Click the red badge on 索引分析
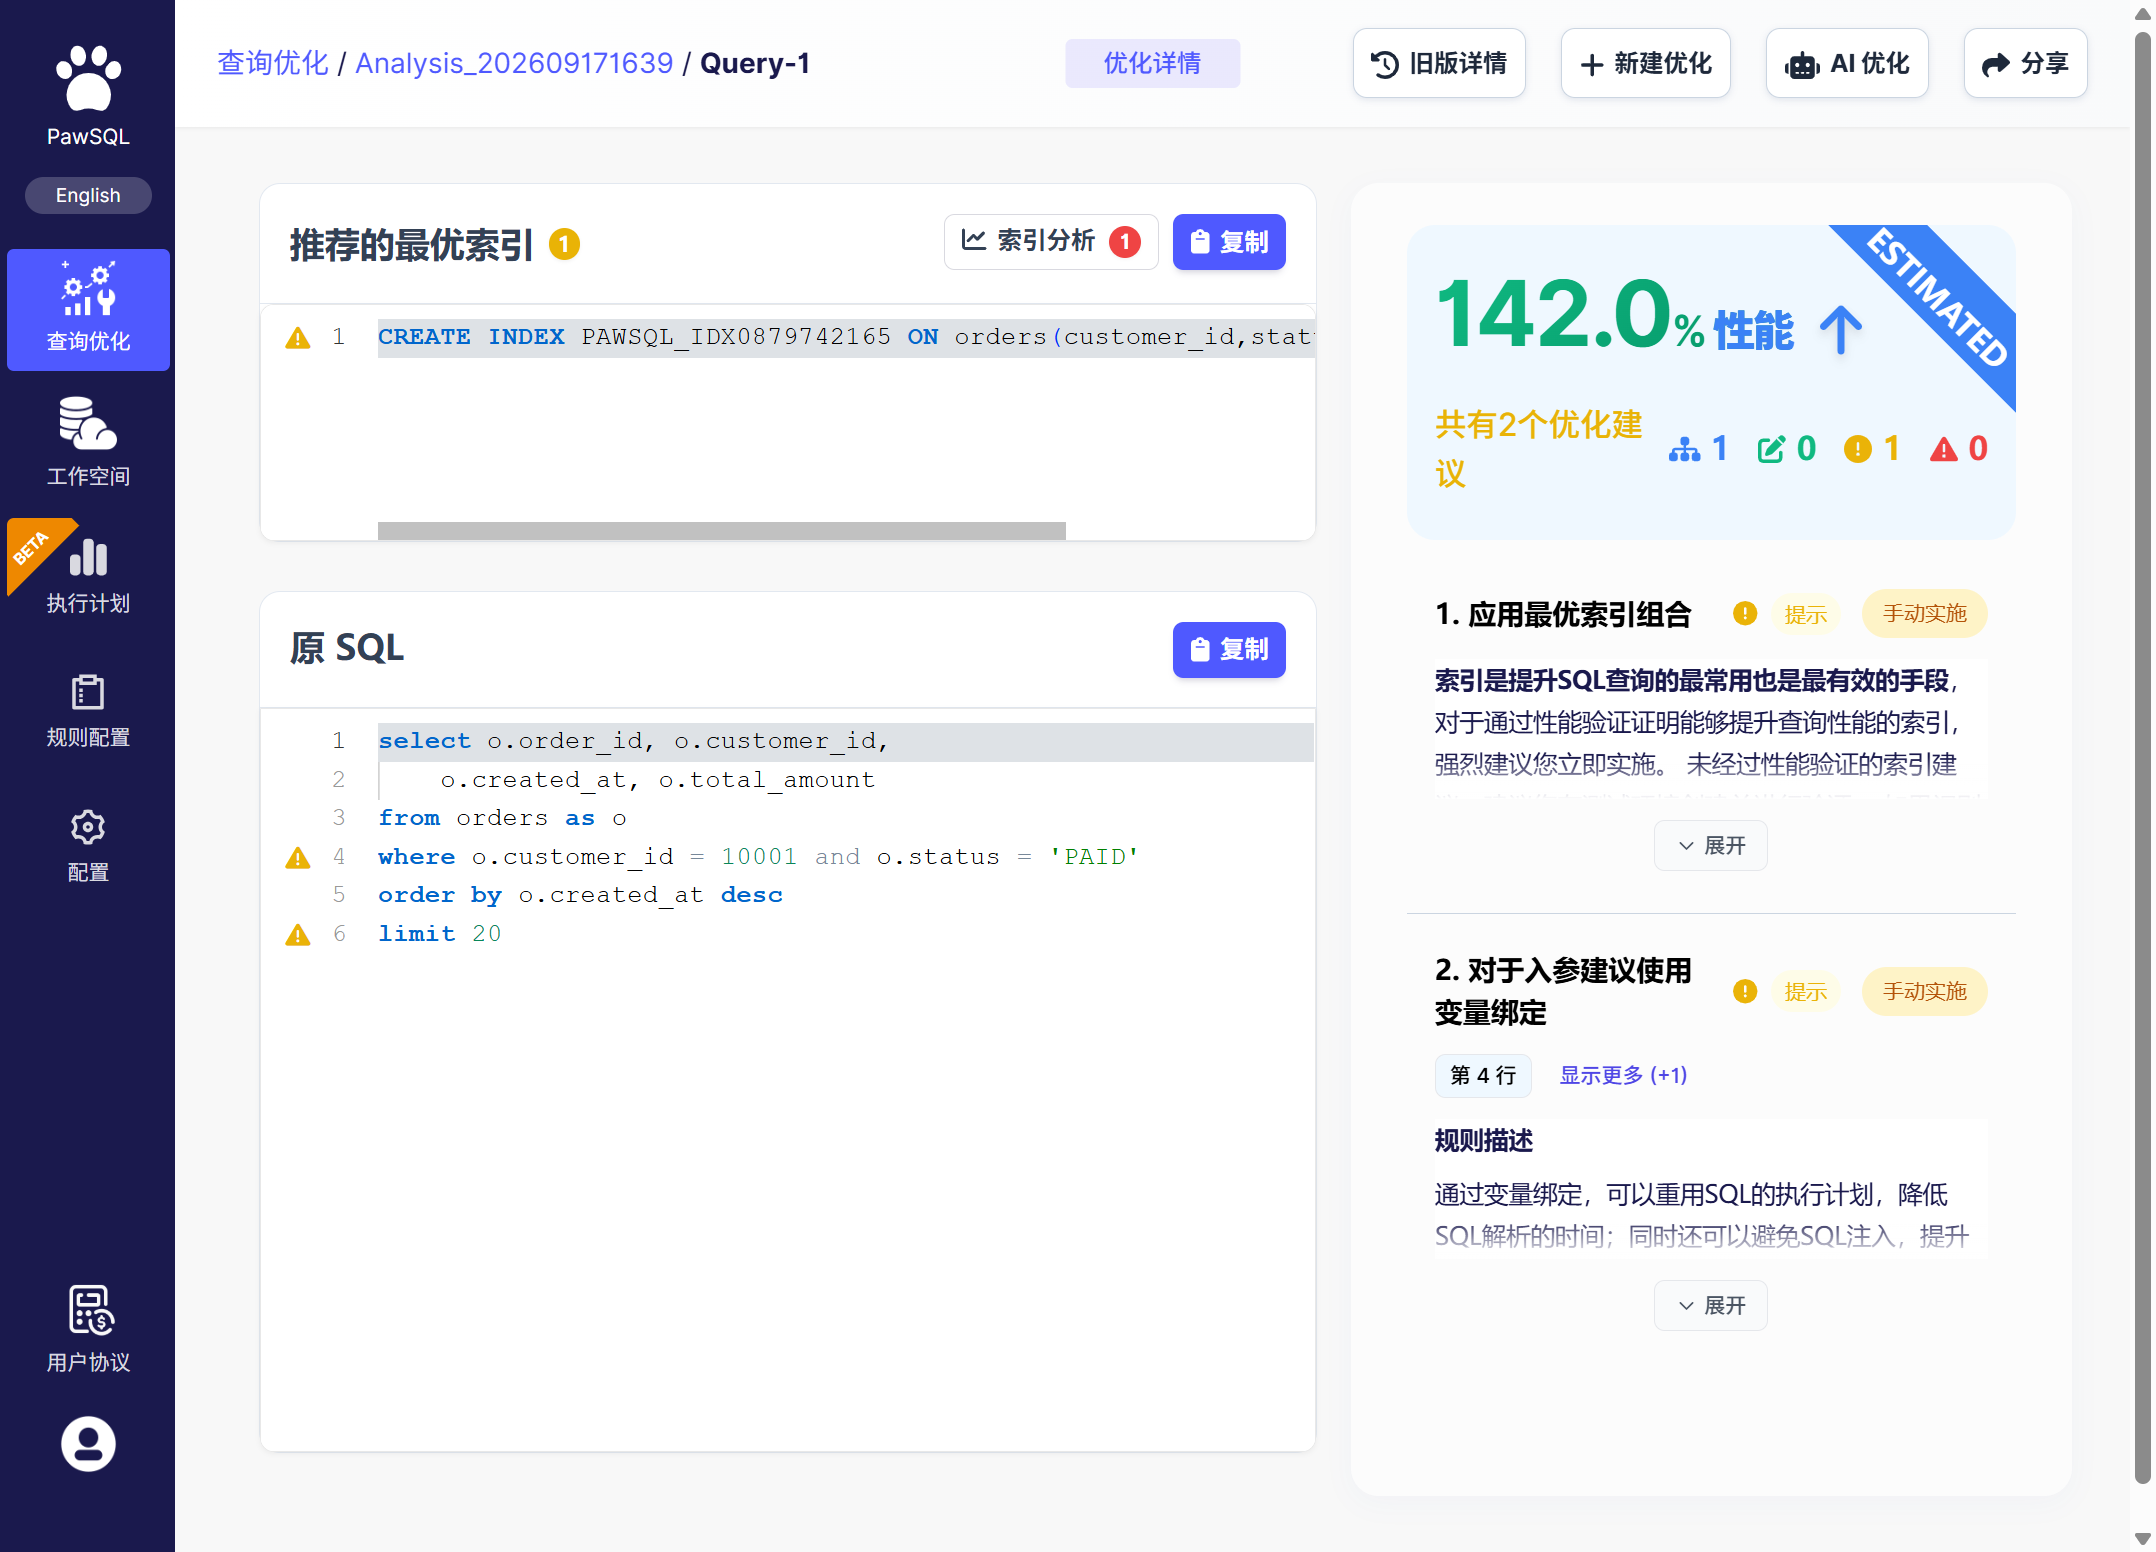Viewport: 2156px width, 1552px height. [1125, 241]
